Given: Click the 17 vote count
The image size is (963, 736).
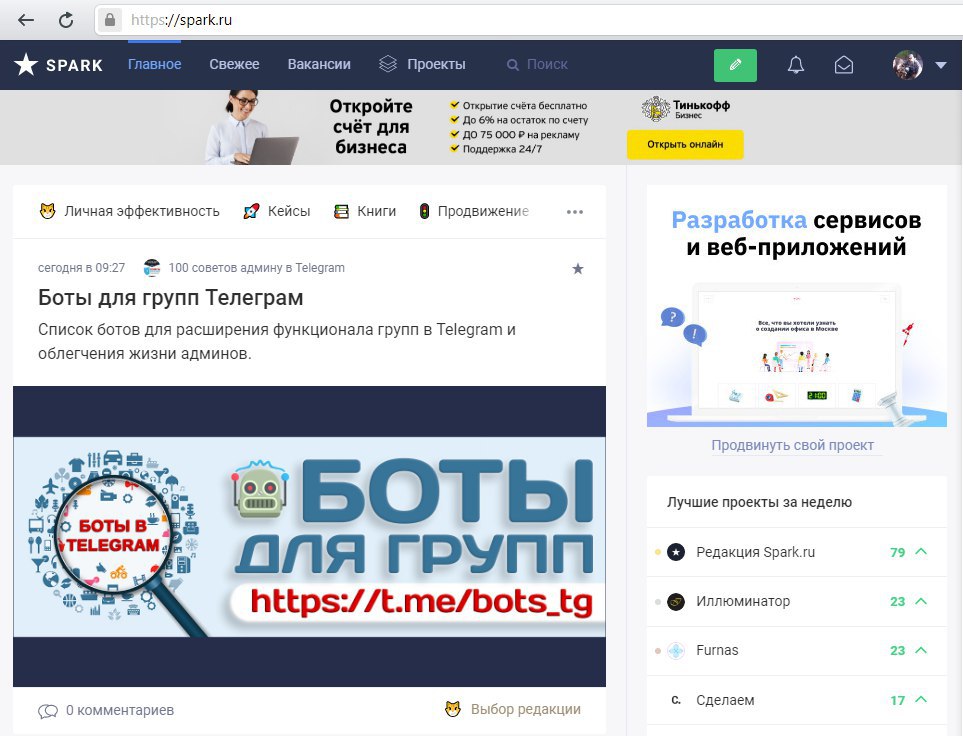Looking at the screenshot, I should coord(897,700).
